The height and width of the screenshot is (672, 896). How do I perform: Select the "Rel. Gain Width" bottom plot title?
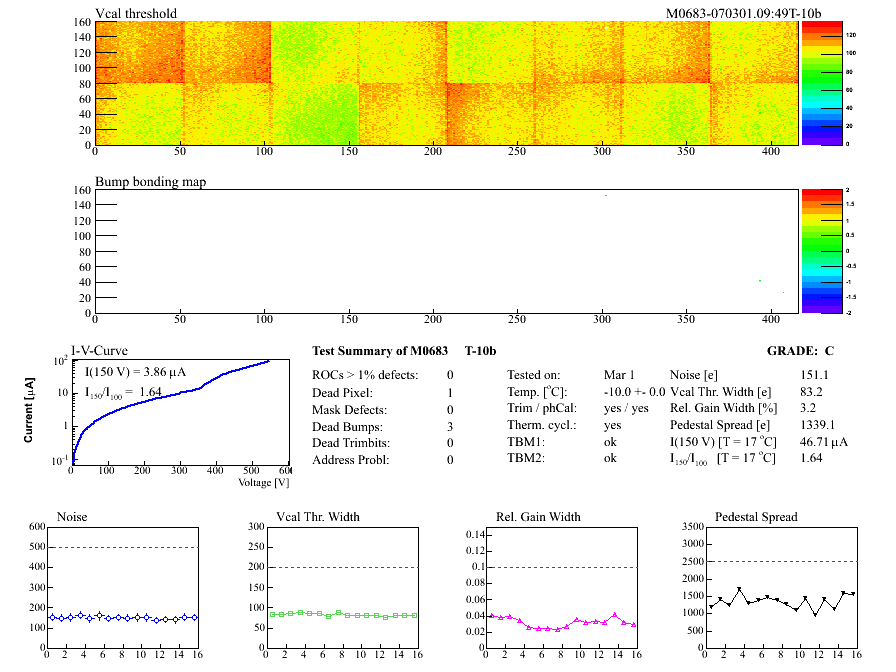click(538, 517)
